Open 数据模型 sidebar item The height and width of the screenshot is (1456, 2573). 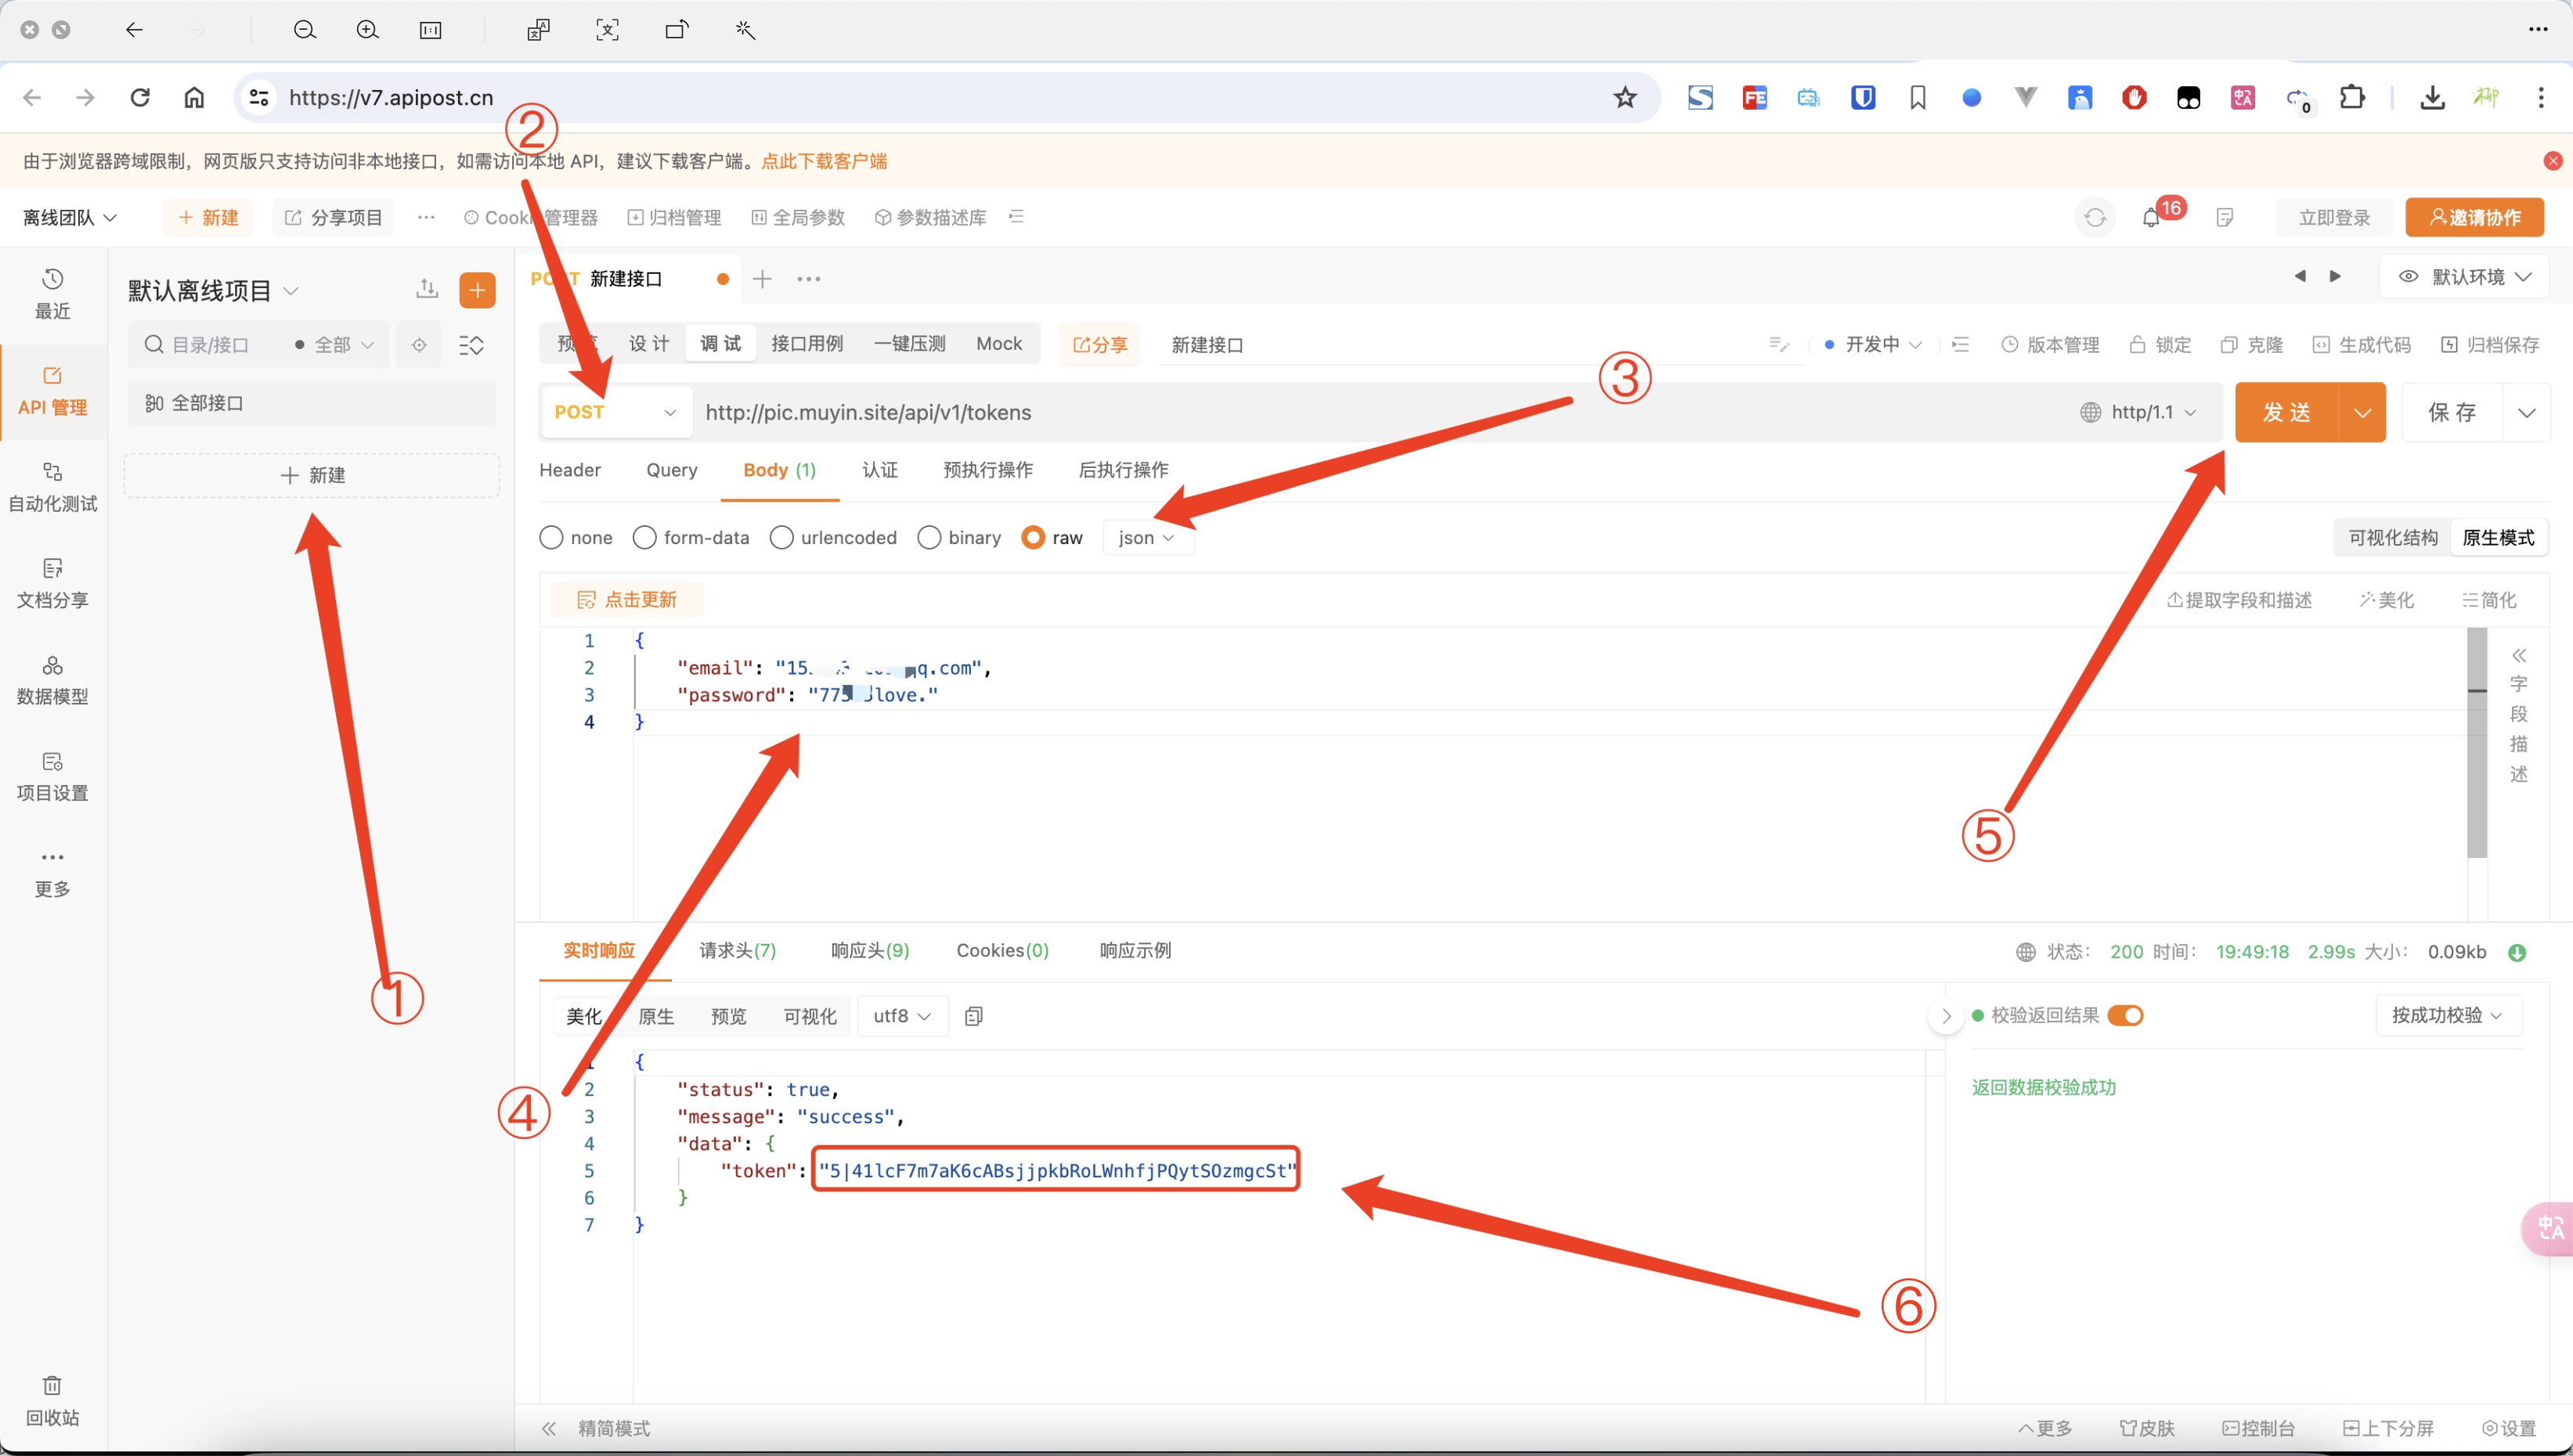click(52, 680)
